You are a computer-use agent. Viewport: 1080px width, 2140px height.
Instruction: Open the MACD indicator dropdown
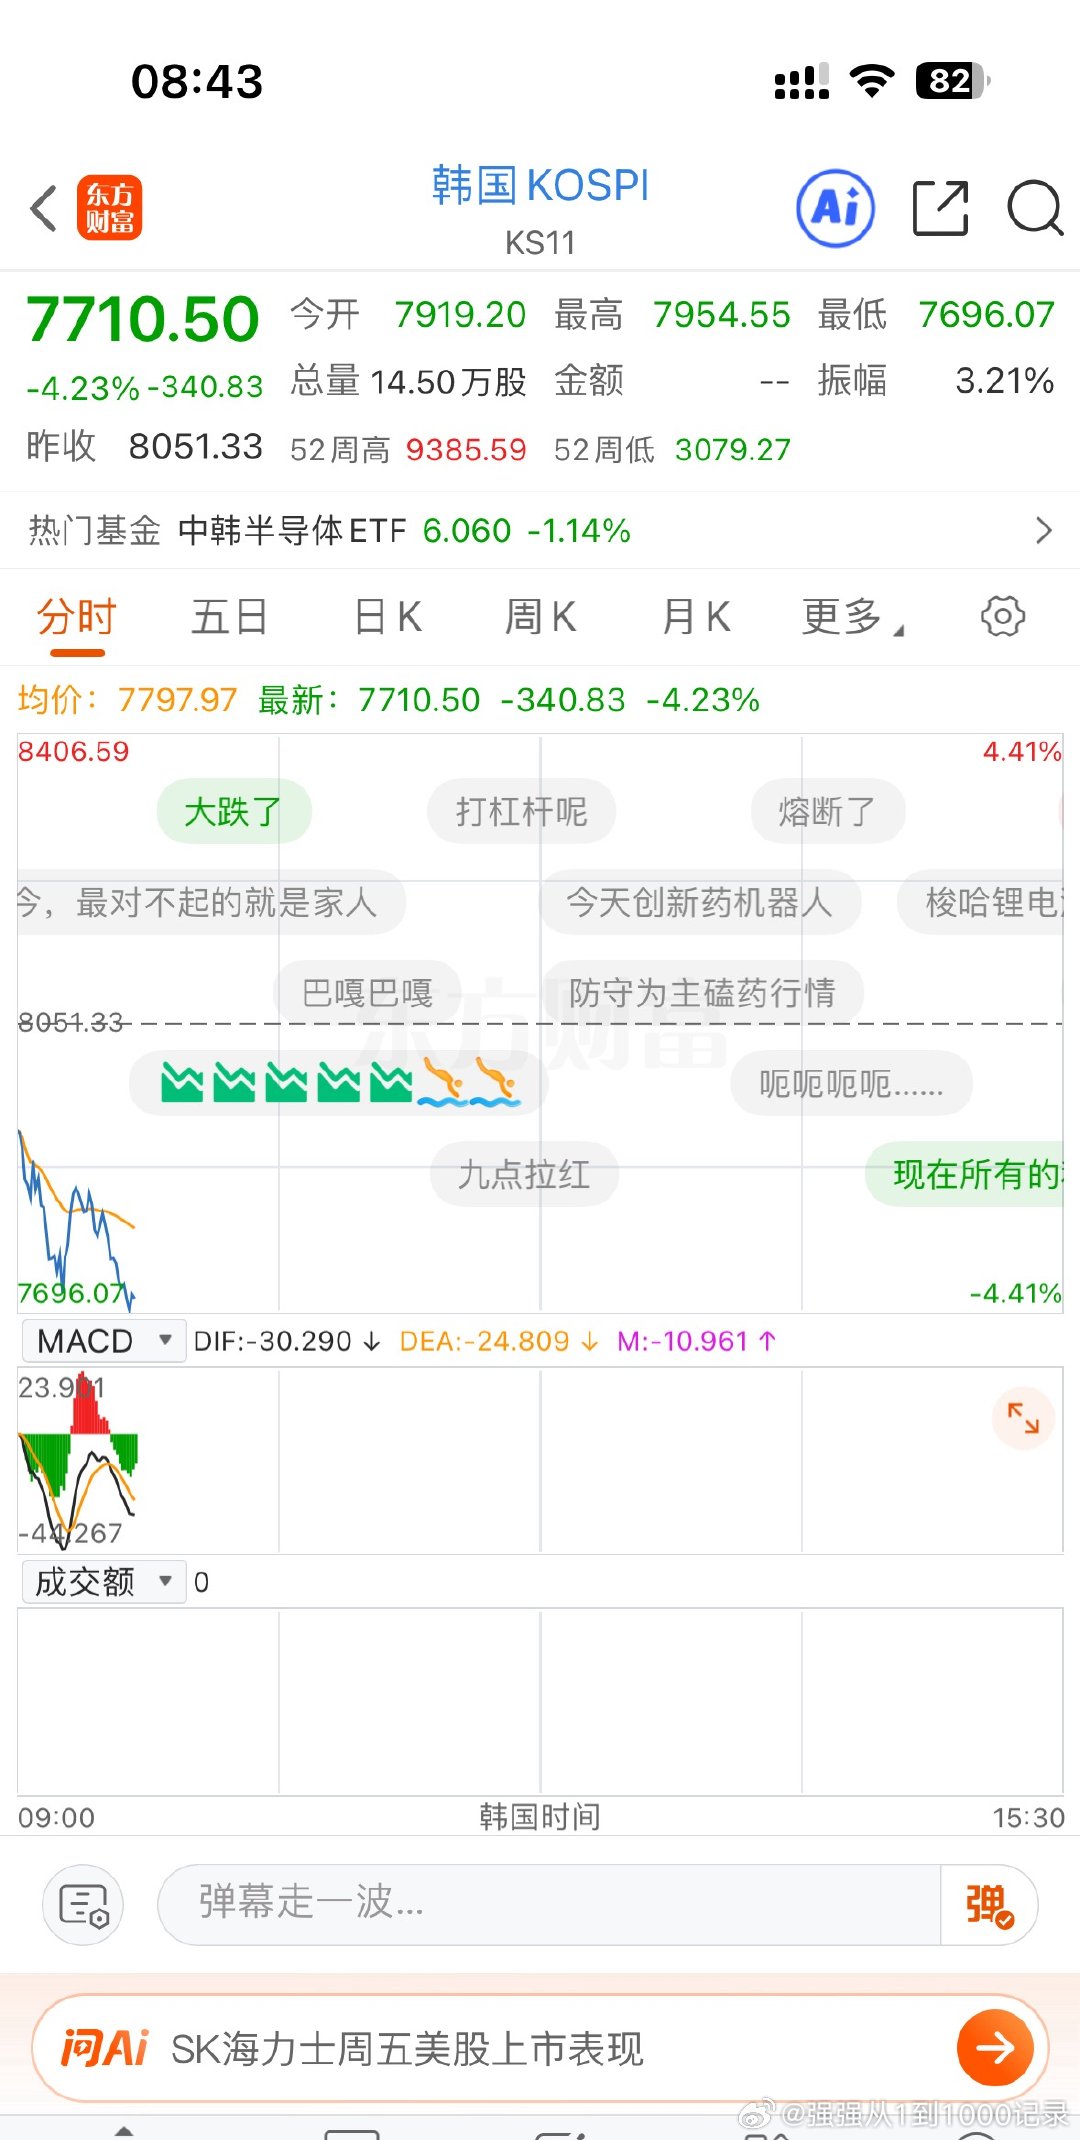click(x=104, y=1341)
